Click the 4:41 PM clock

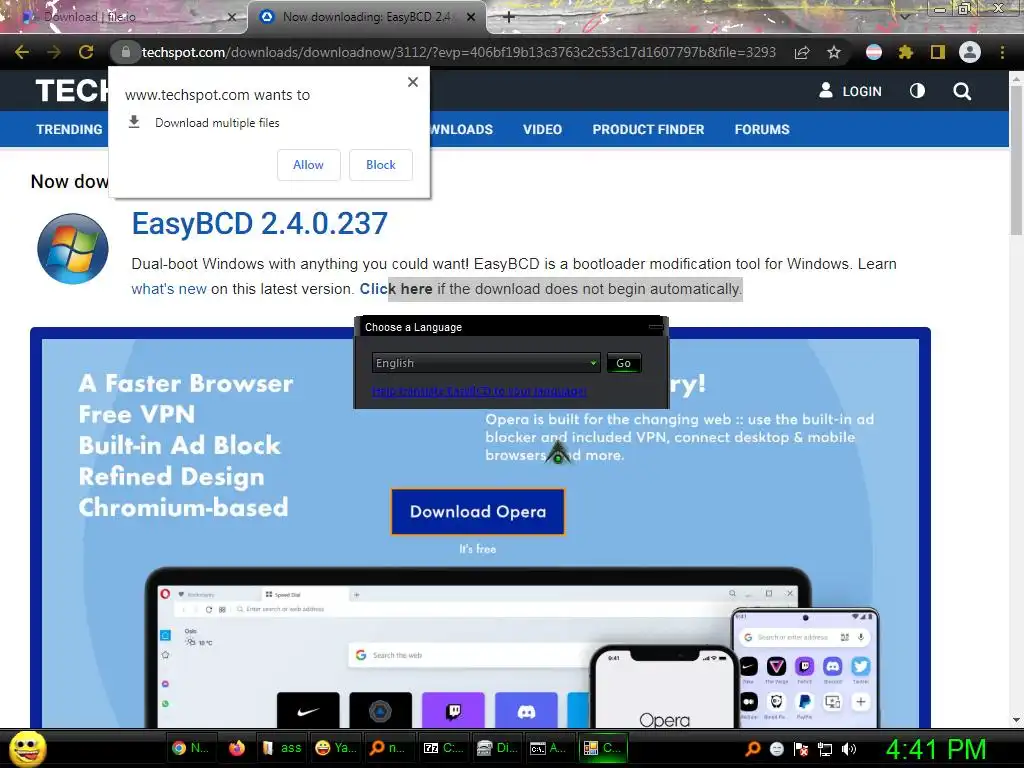coord(936,749)
